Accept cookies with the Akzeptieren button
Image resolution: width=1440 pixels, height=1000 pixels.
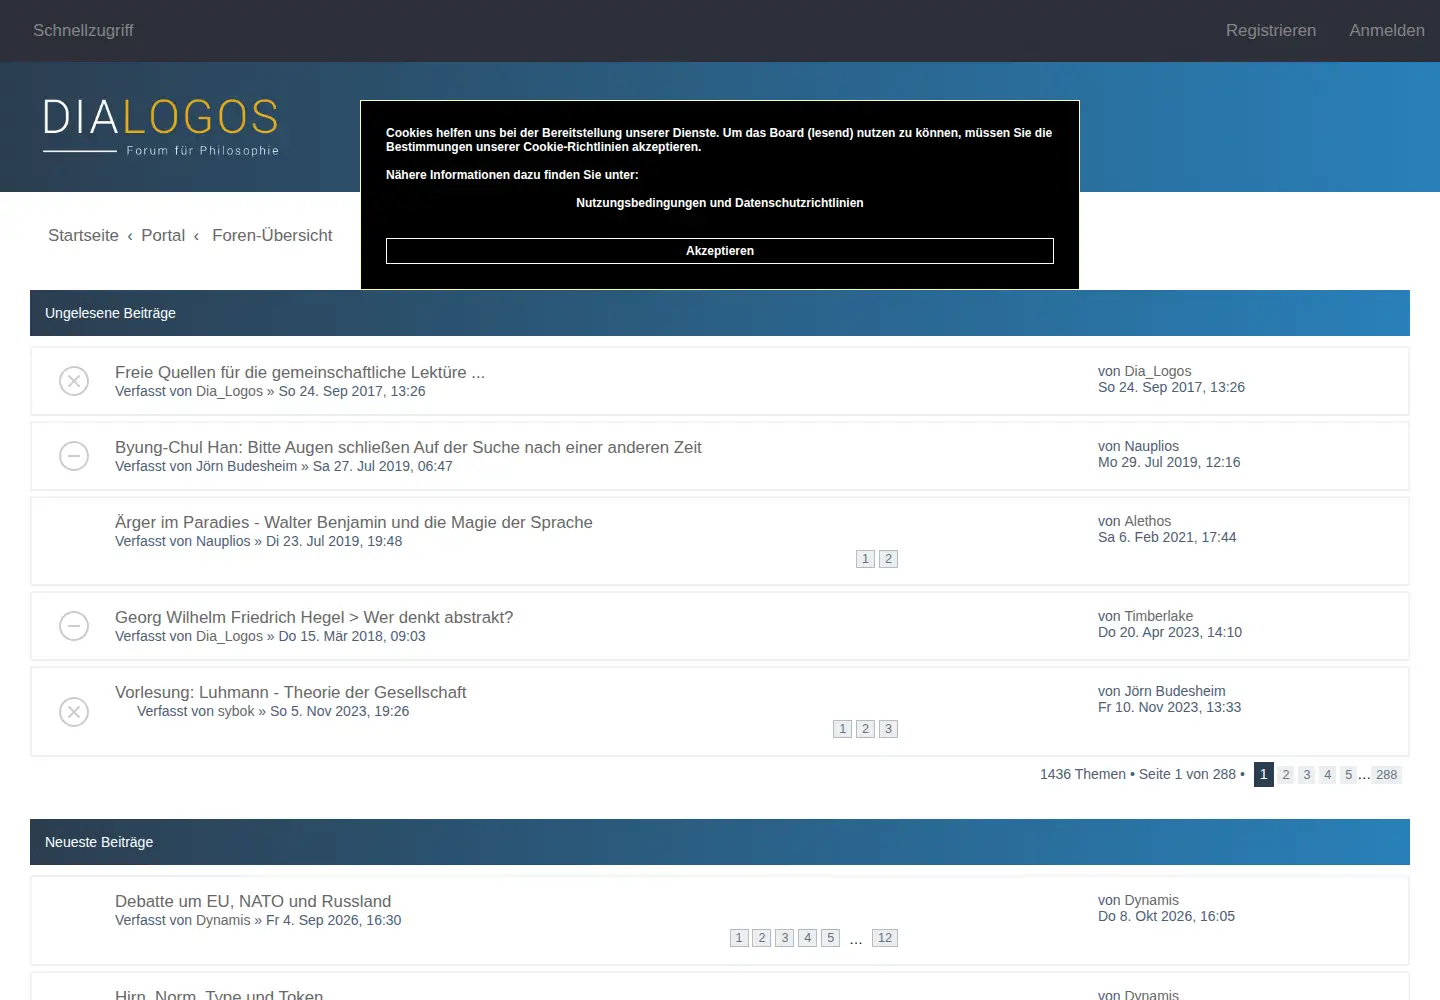[720, 251]
